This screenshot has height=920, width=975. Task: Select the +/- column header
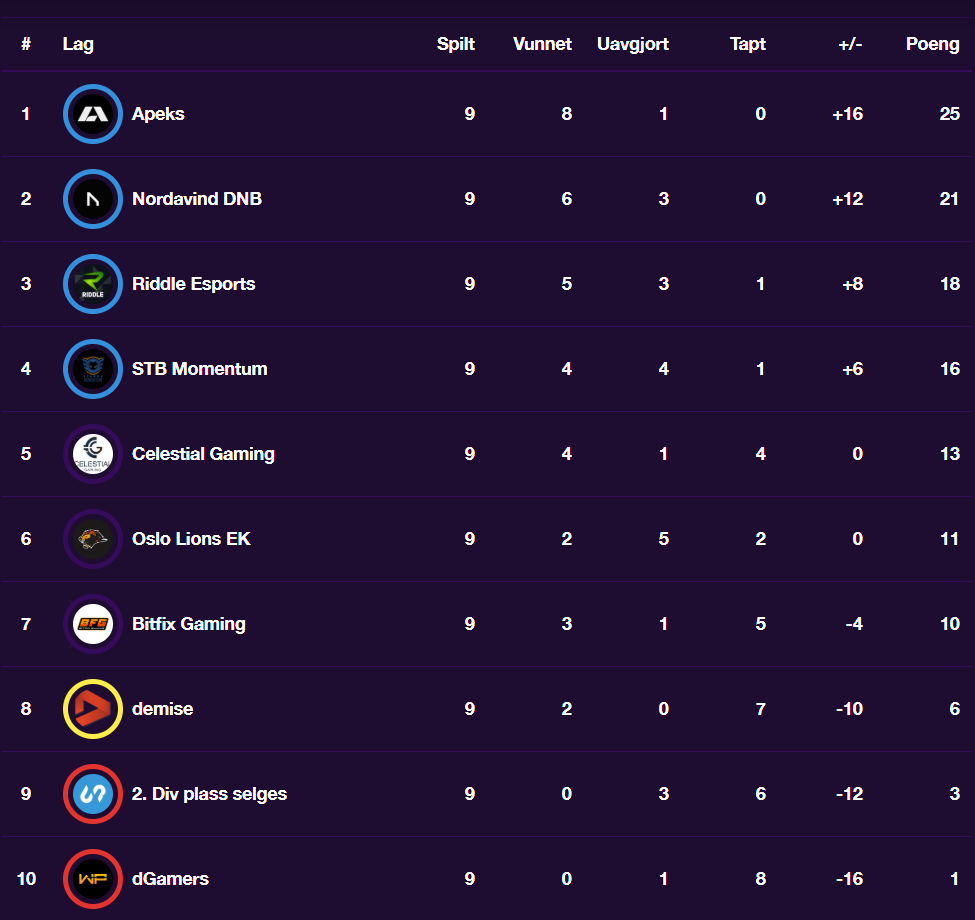click(x=850, y=44)
